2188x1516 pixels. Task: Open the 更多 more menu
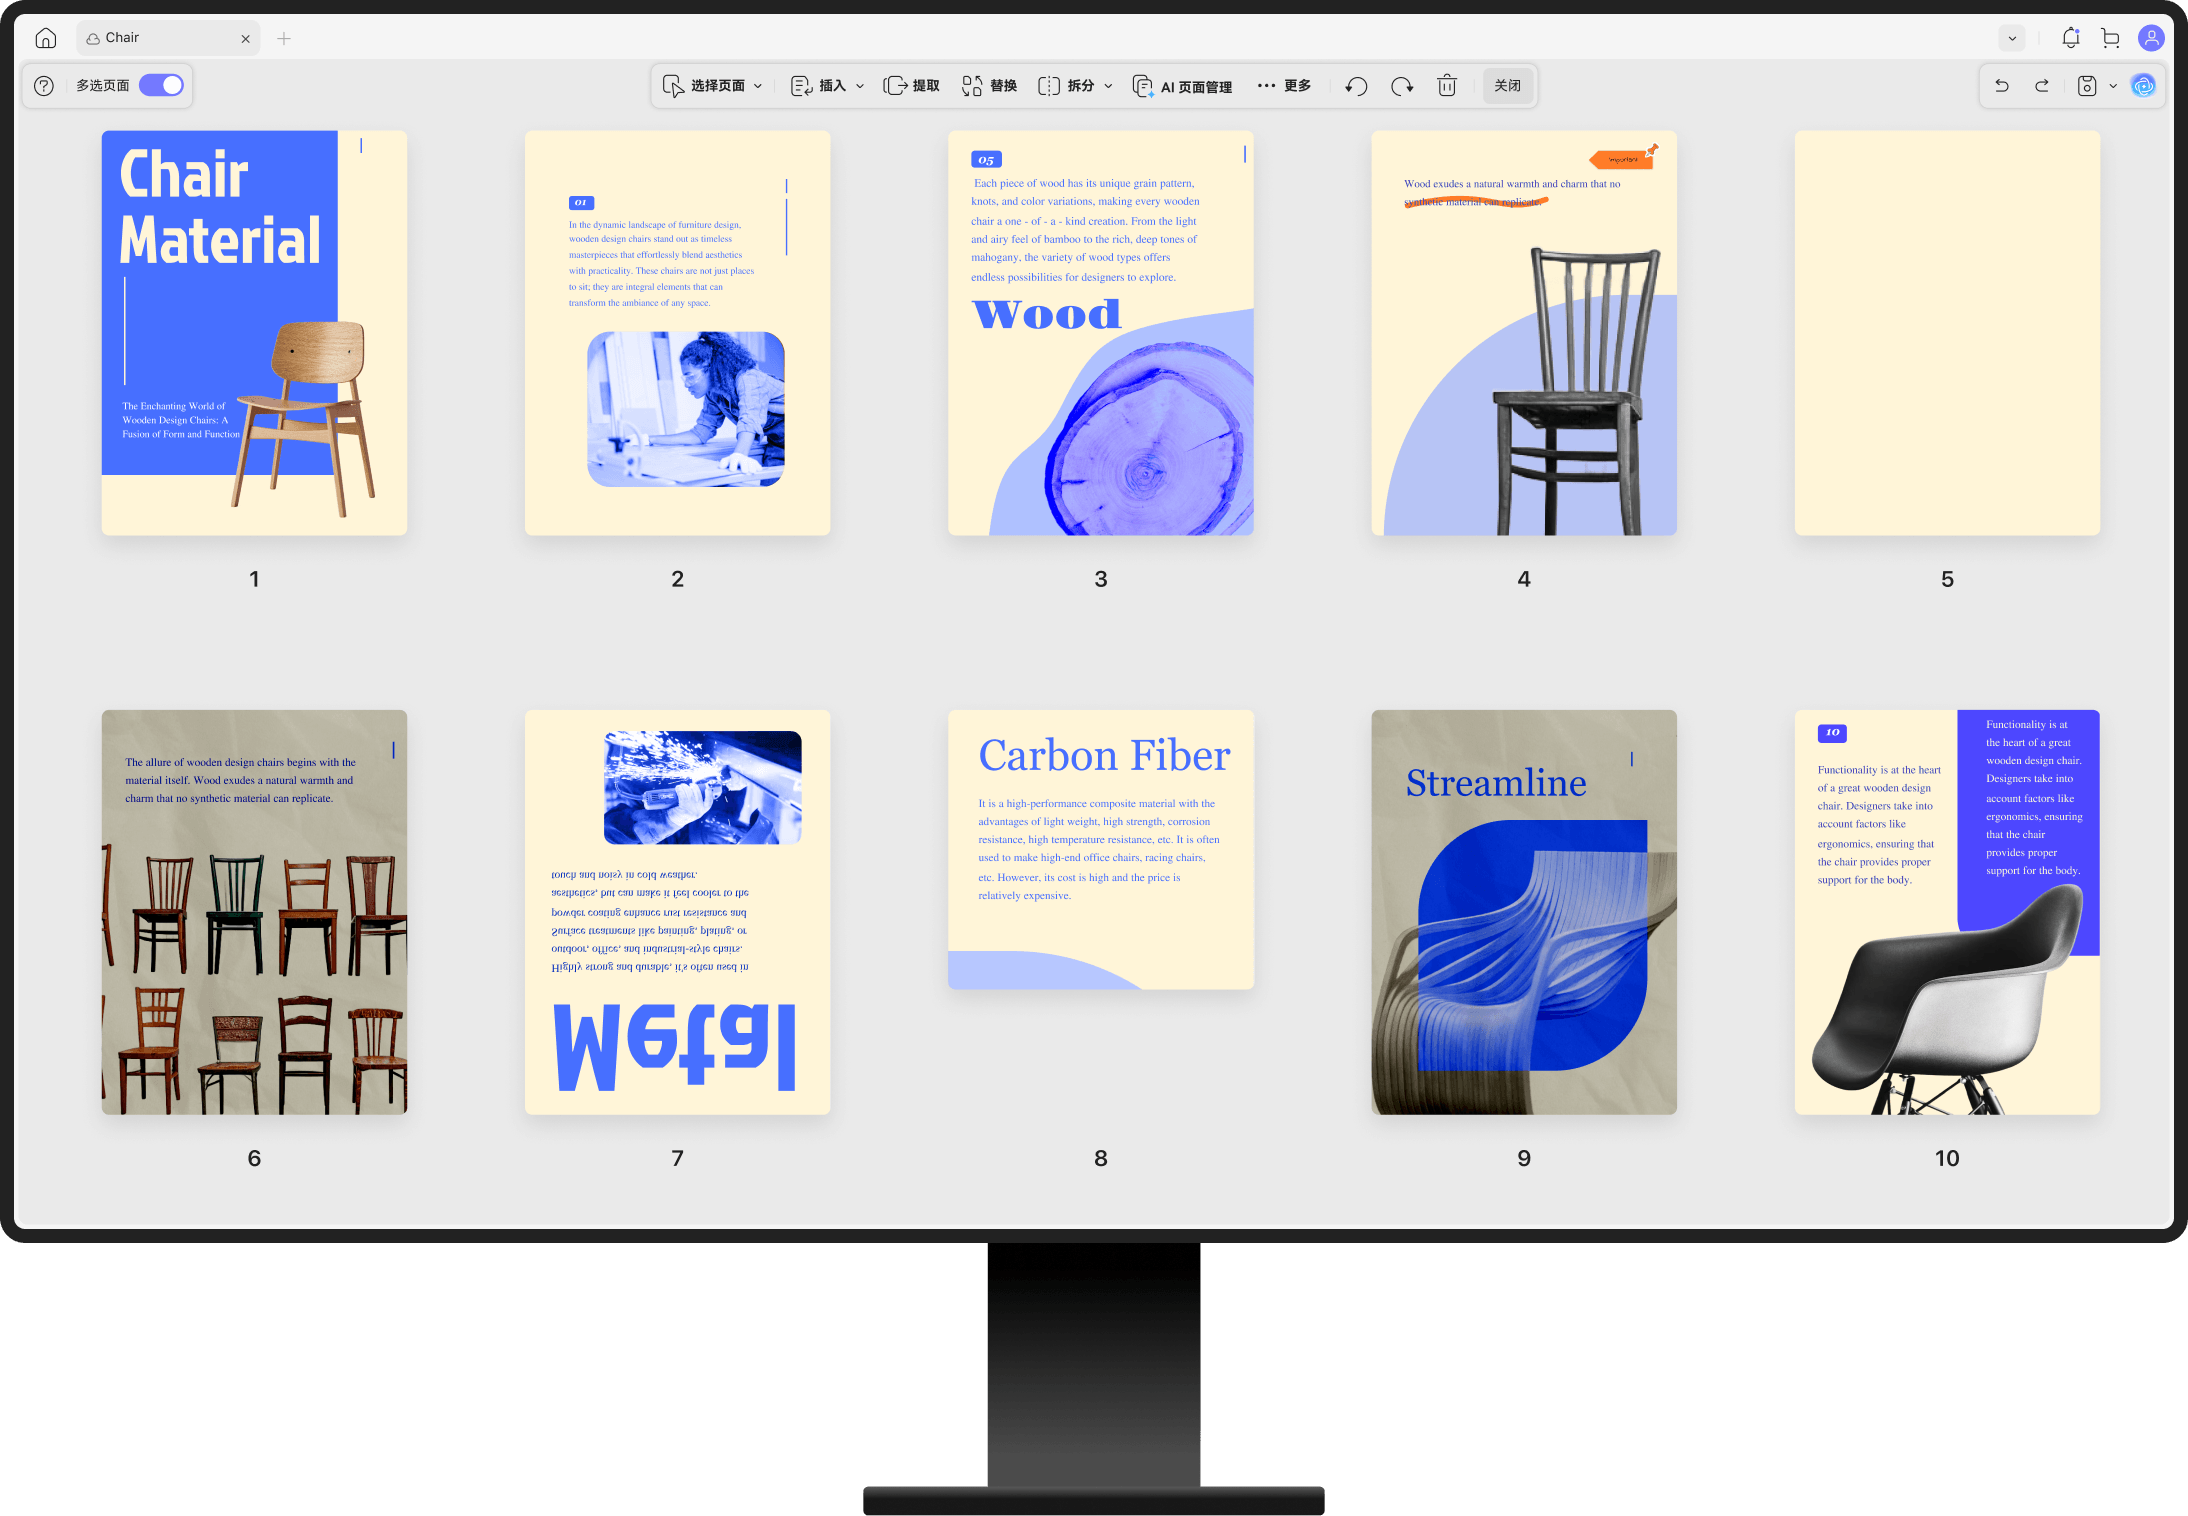click(1284, 86)
